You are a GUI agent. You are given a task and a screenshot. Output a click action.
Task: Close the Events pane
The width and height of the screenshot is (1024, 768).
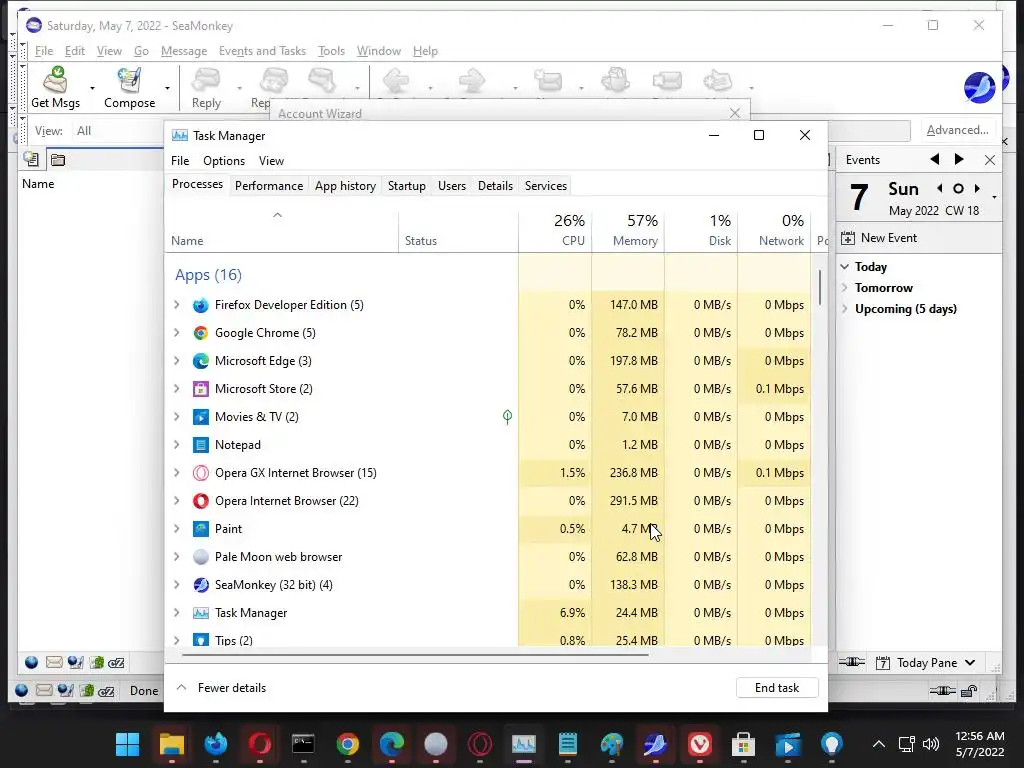pyautogui.click(x=990, y=160)
